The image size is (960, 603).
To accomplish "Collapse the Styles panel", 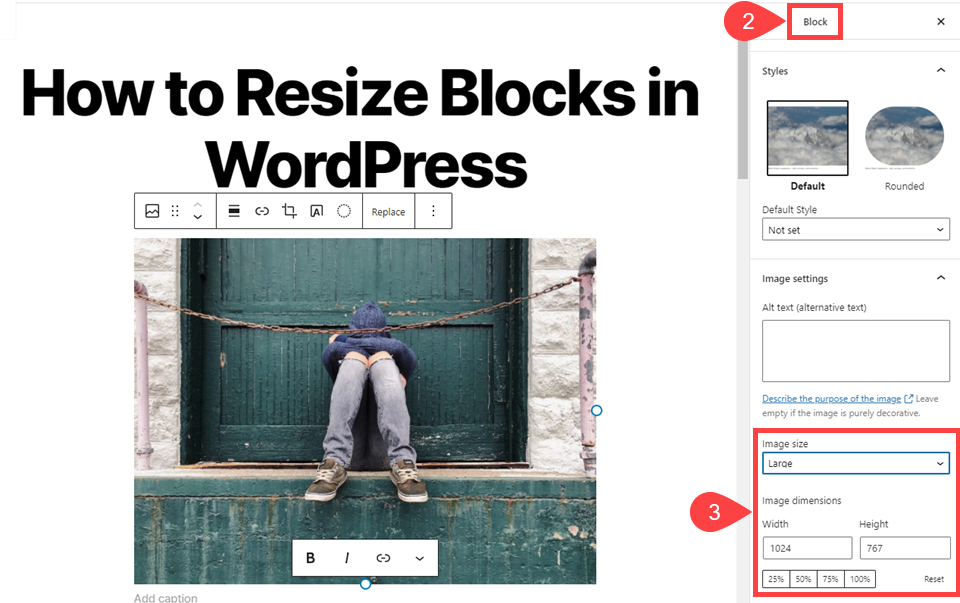I will point(940,71).
